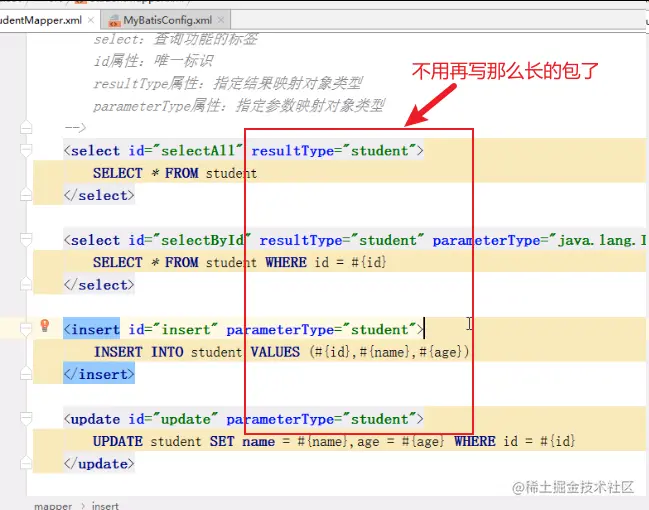The height and width of the screenshot is (510, 649).
Task: Click "WHERE id = #{id}" in the selectById query
Action: point(326,262)
